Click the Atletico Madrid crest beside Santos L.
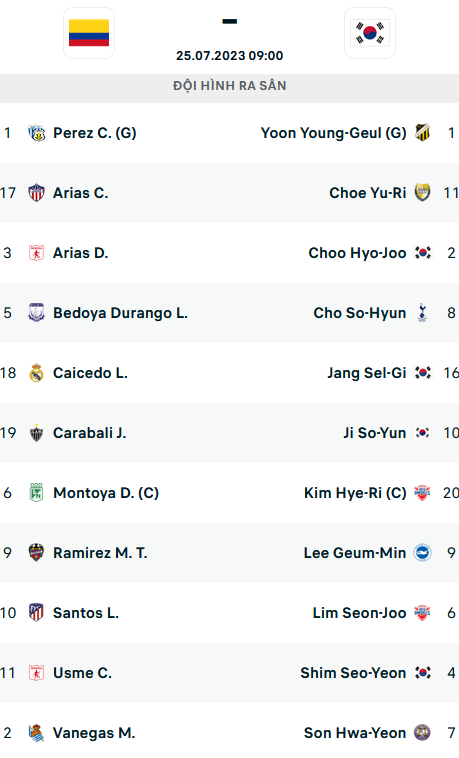The height and width of the screenshot is (758, 459). [x=36, y=612]
